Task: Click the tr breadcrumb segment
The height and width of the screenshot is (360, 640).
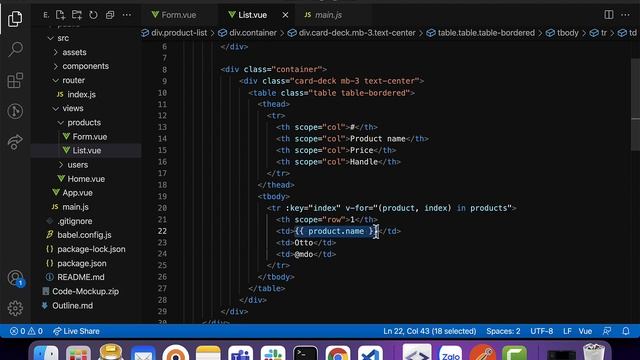Action: [598, 33]
